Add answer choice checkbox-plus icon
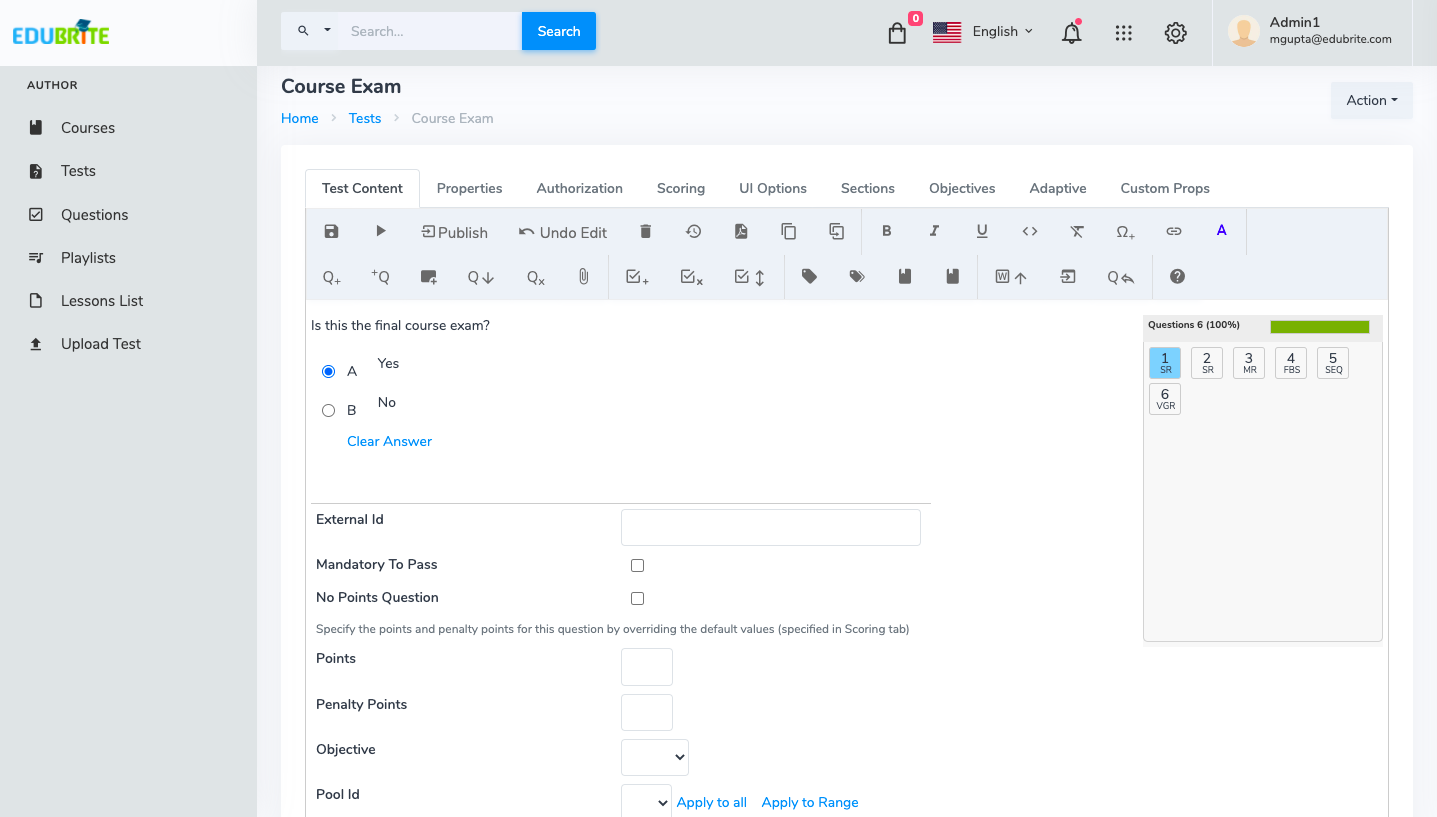The height and width of the screenshot is (817, 1437). tap(637, 277)
